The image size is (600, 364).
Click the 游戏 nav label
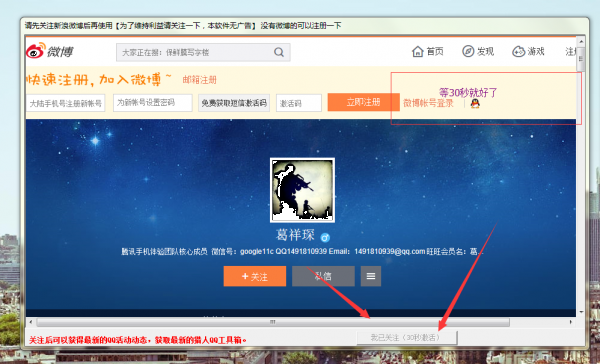click(x=536, y=51)
